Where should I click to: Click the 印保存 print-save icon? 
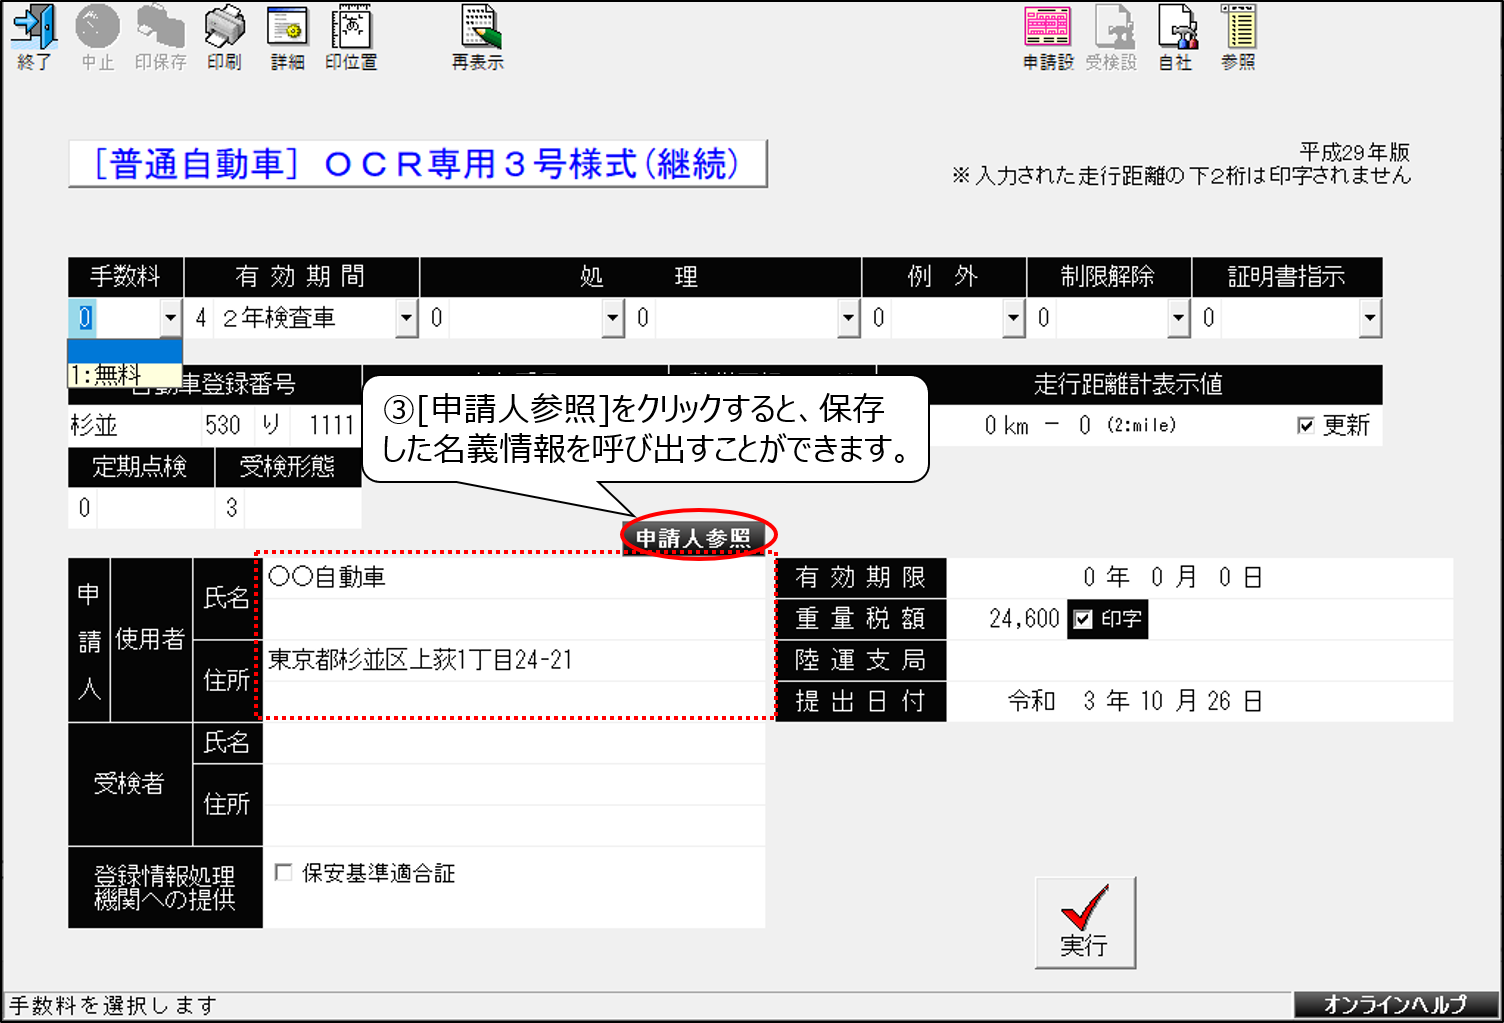pyautogui.click(x=160, y=37)
